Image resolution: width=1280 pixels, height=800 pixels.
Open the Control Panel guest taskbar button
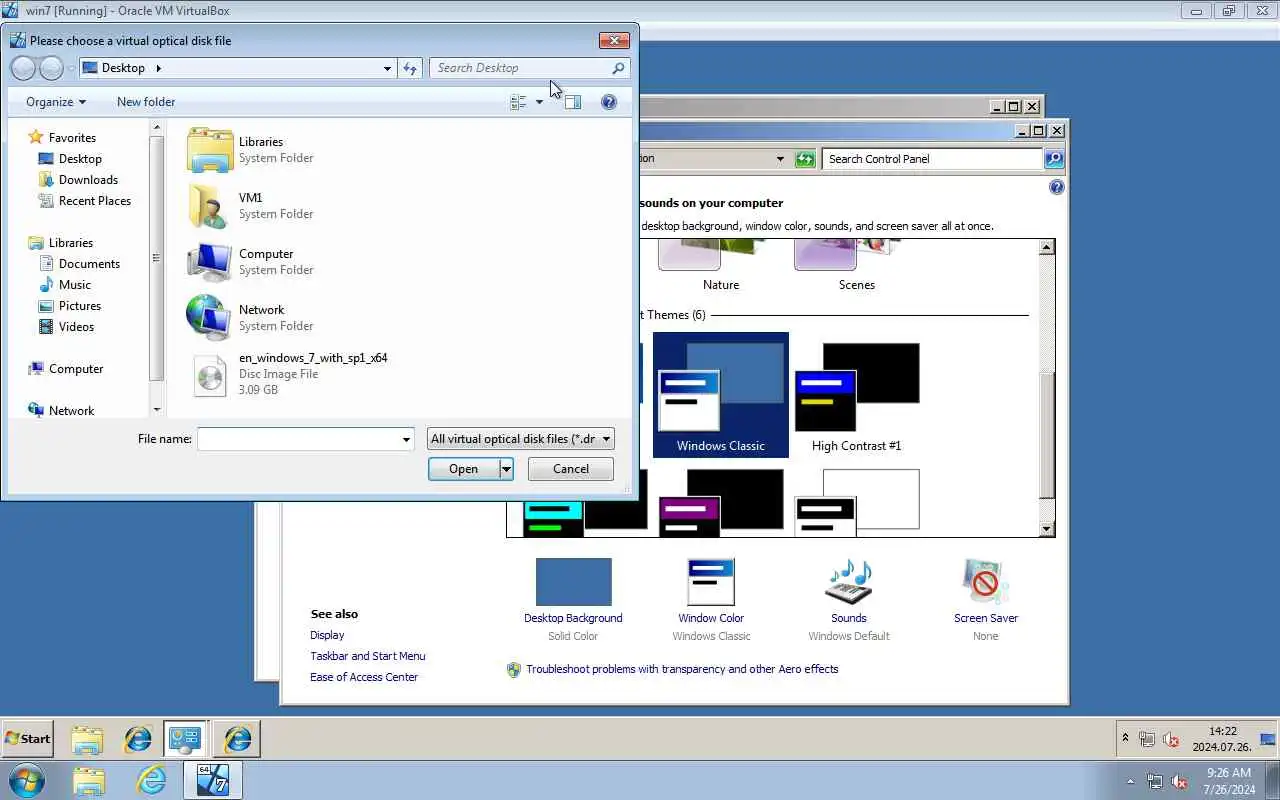[185, 739]
